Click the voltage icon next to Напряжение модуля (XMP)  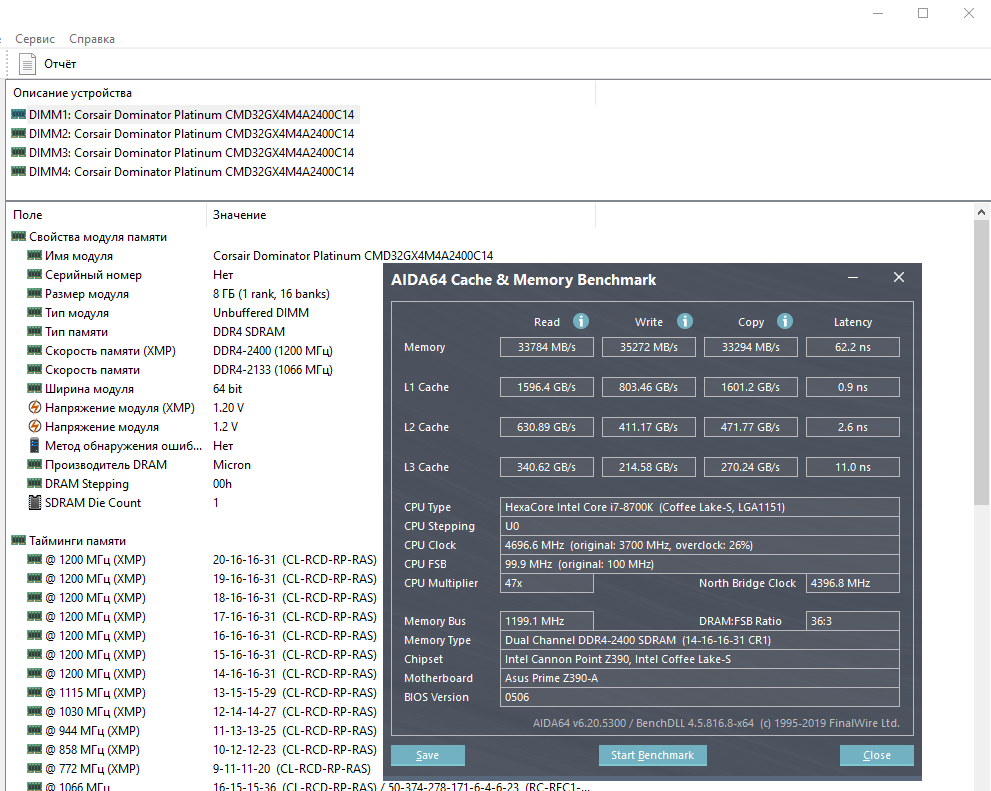[35, 408]
